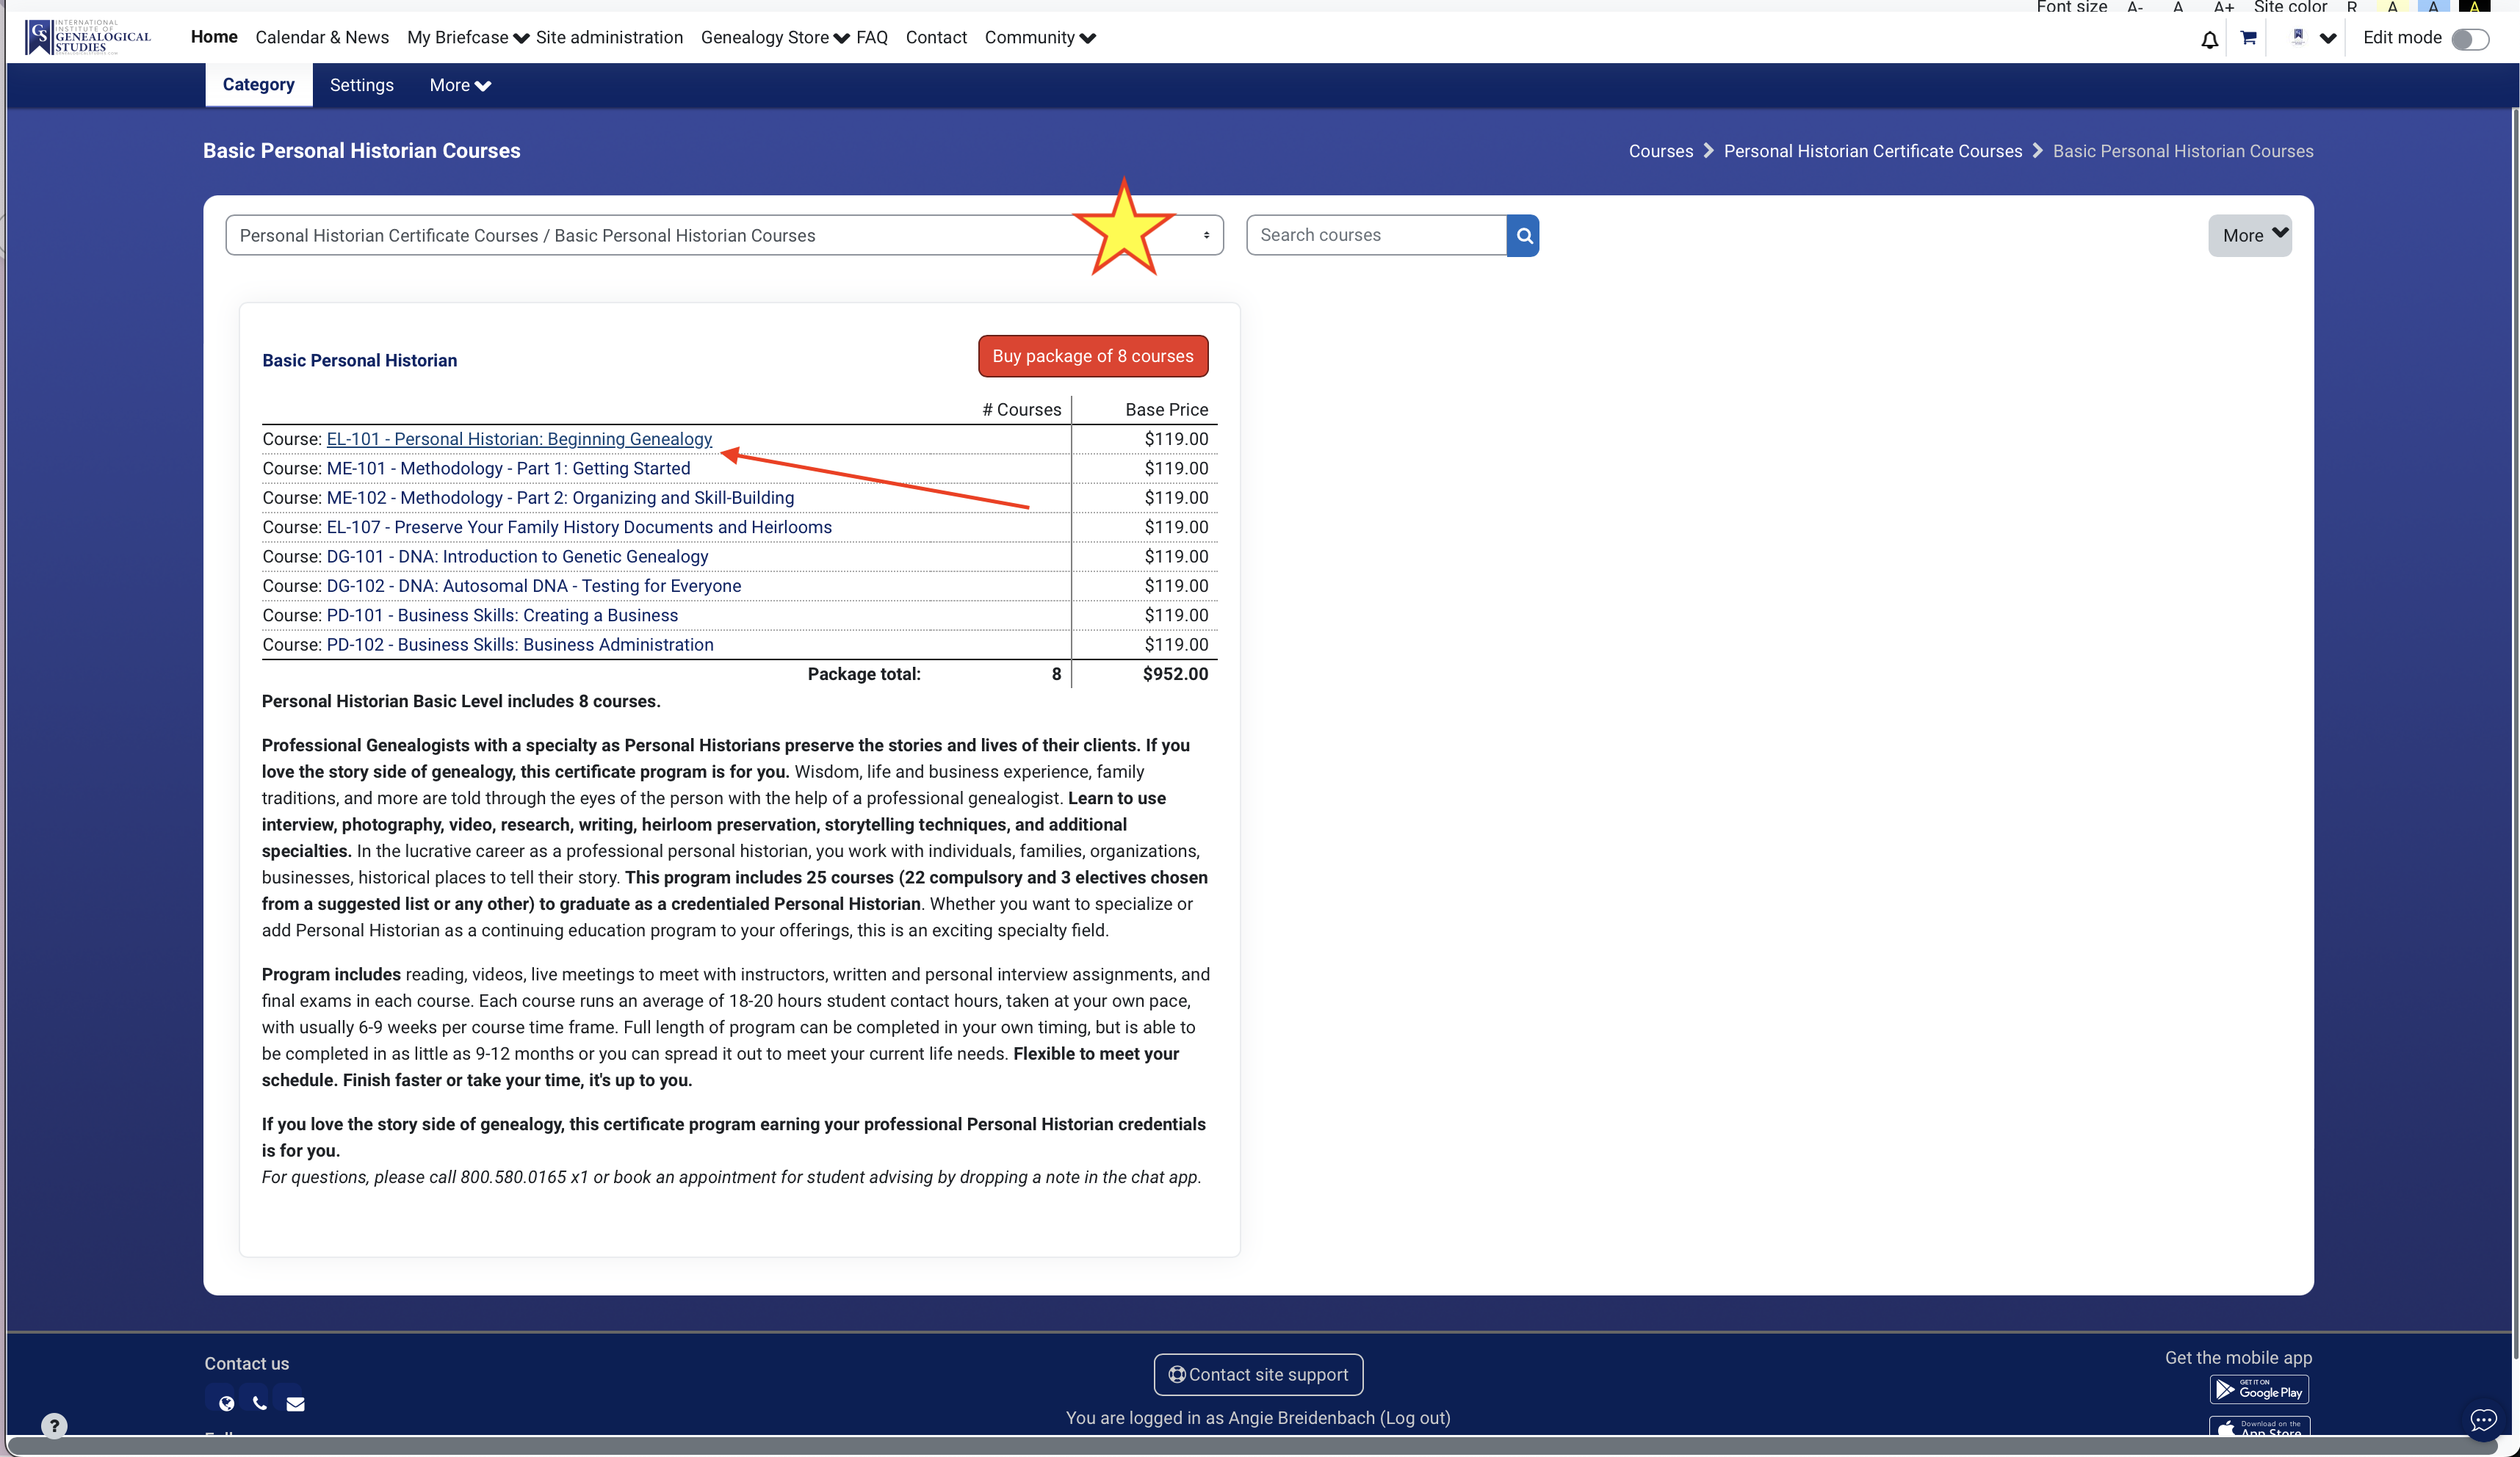Expand the gray More button
This screenshot has width=2520, height=1457.
(x=2249, y=236)
